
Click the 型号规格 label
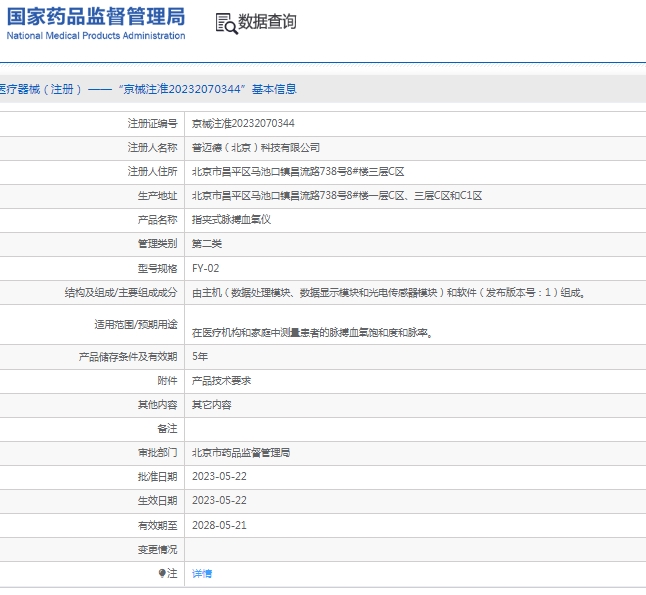pyautogui.click(x=157, y=268)
